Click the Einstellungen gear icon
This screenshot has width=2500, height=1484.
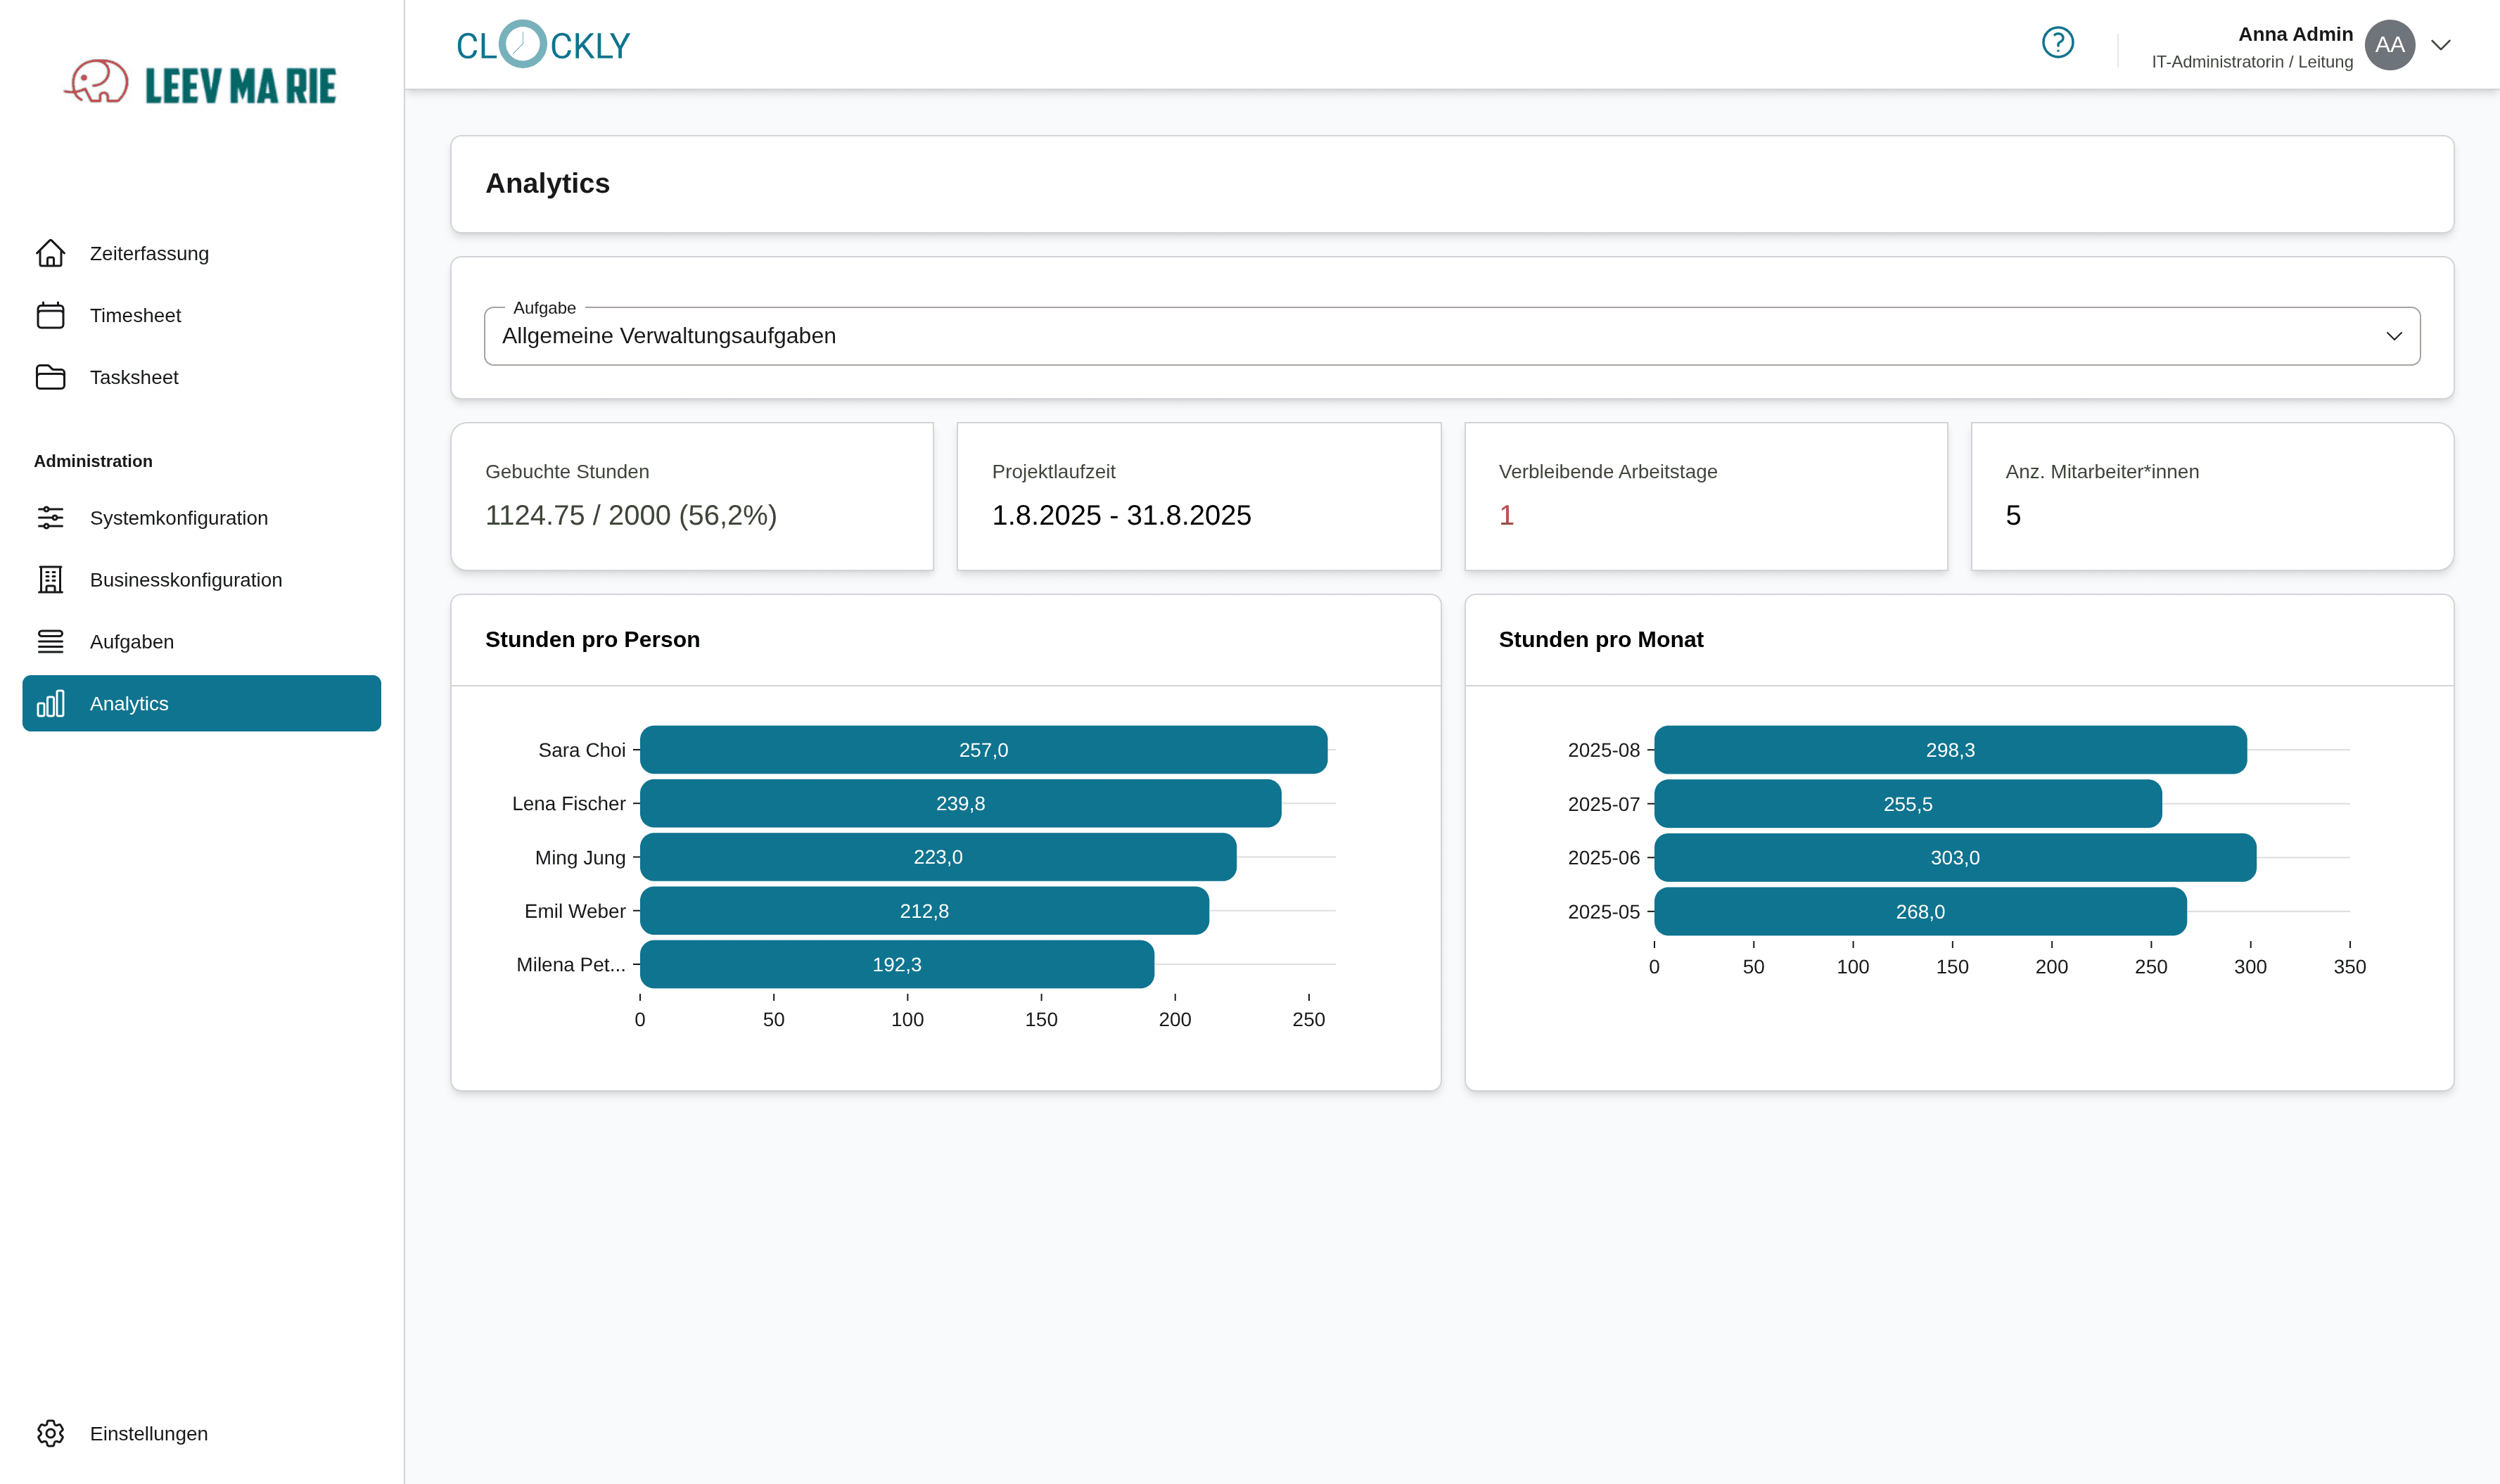[50, 1433]
